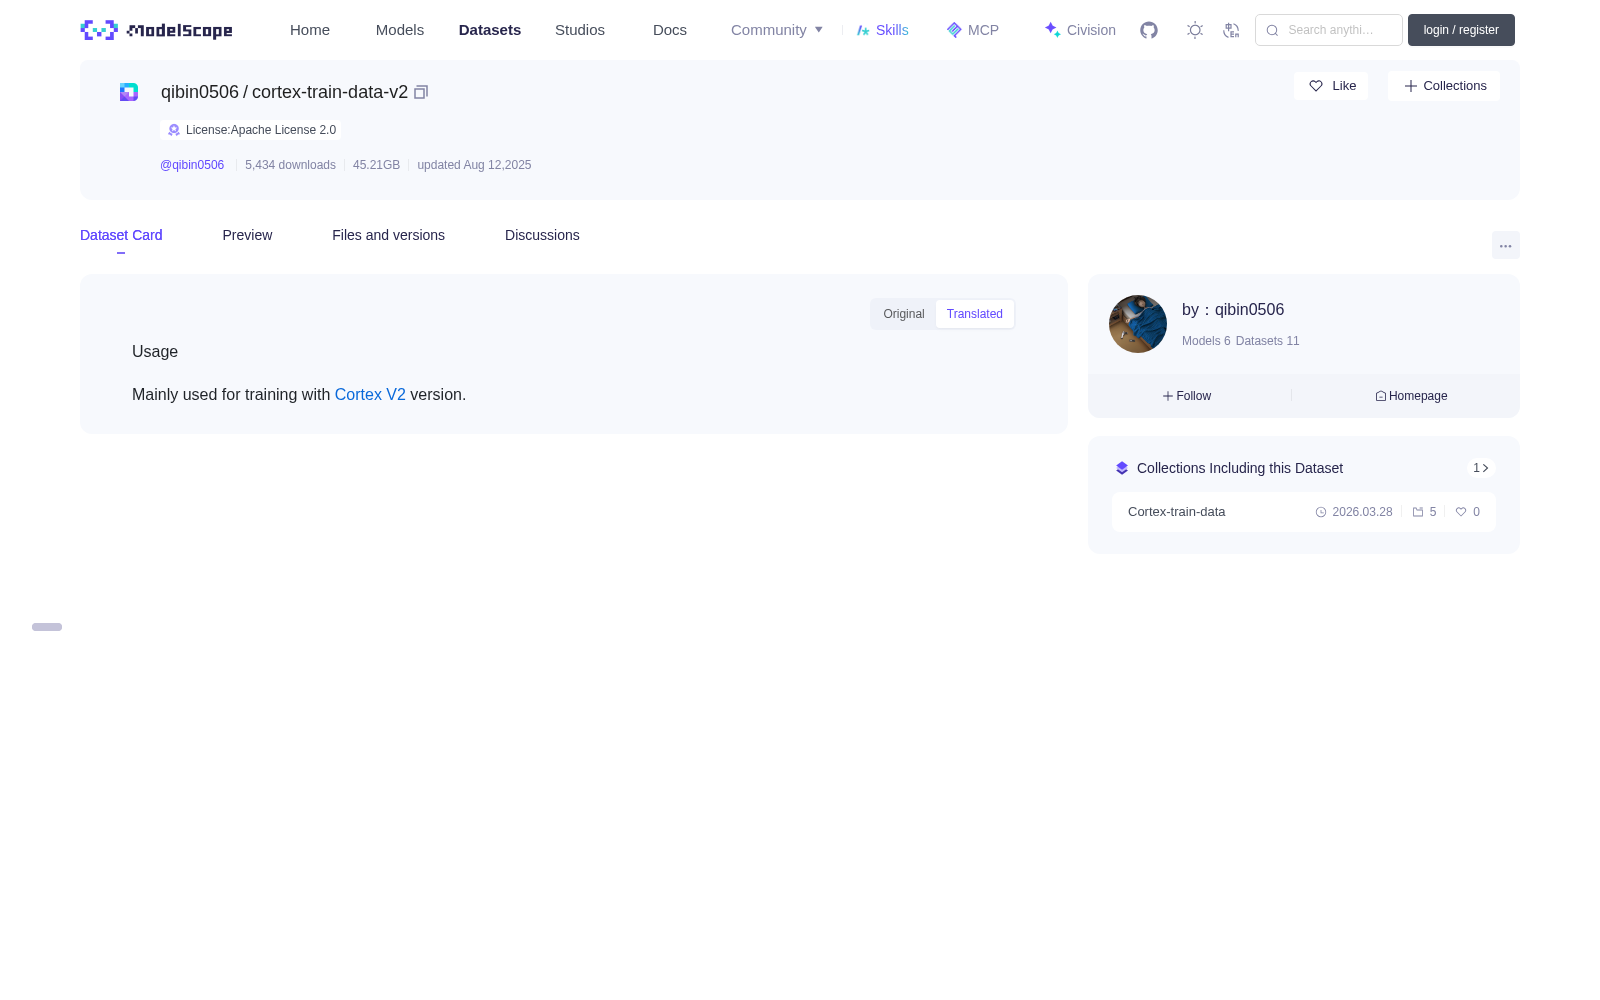Click the qibin0506 author profile photo
1600x1000 pixels.
coord(1138,324)
